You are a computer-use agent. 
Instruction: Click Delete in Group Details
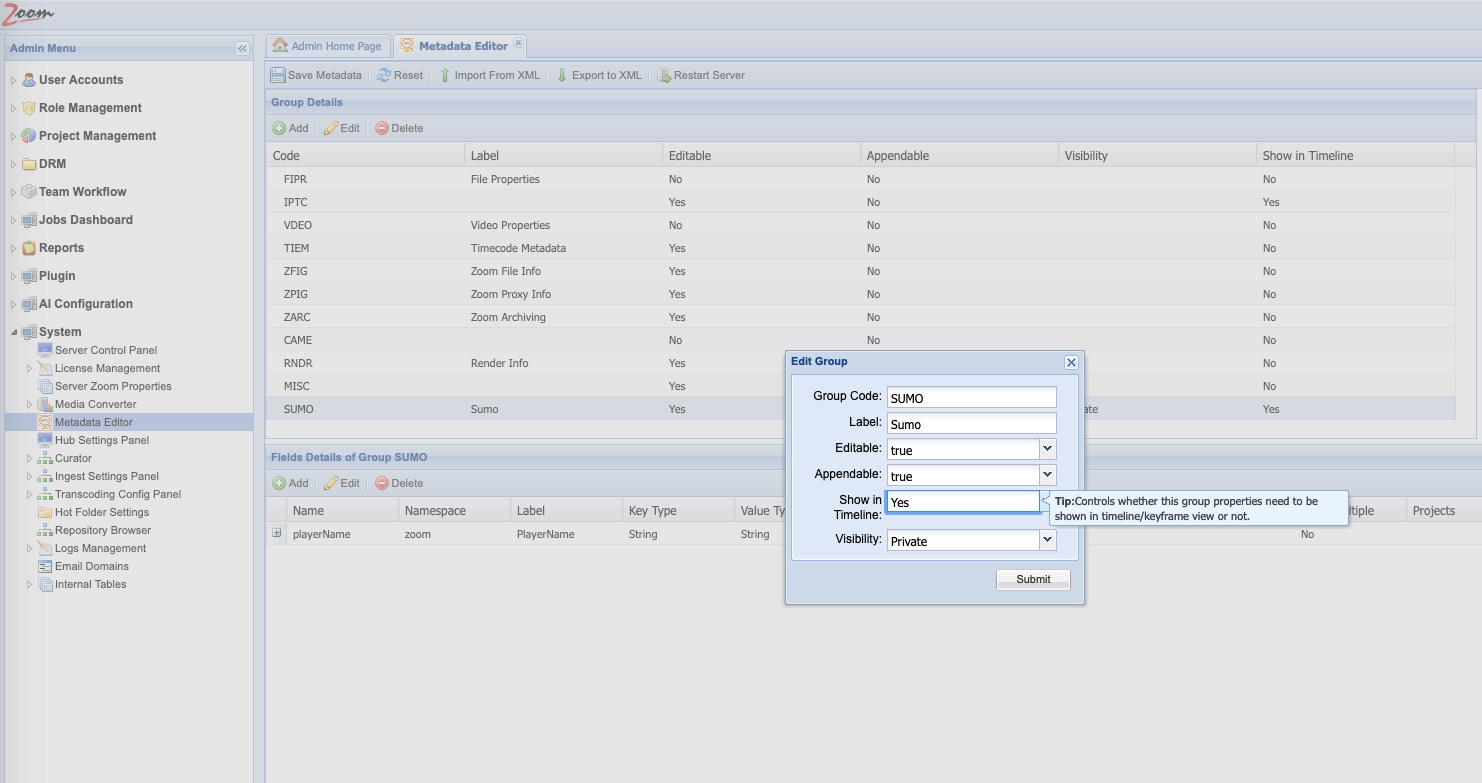[399, 128]
